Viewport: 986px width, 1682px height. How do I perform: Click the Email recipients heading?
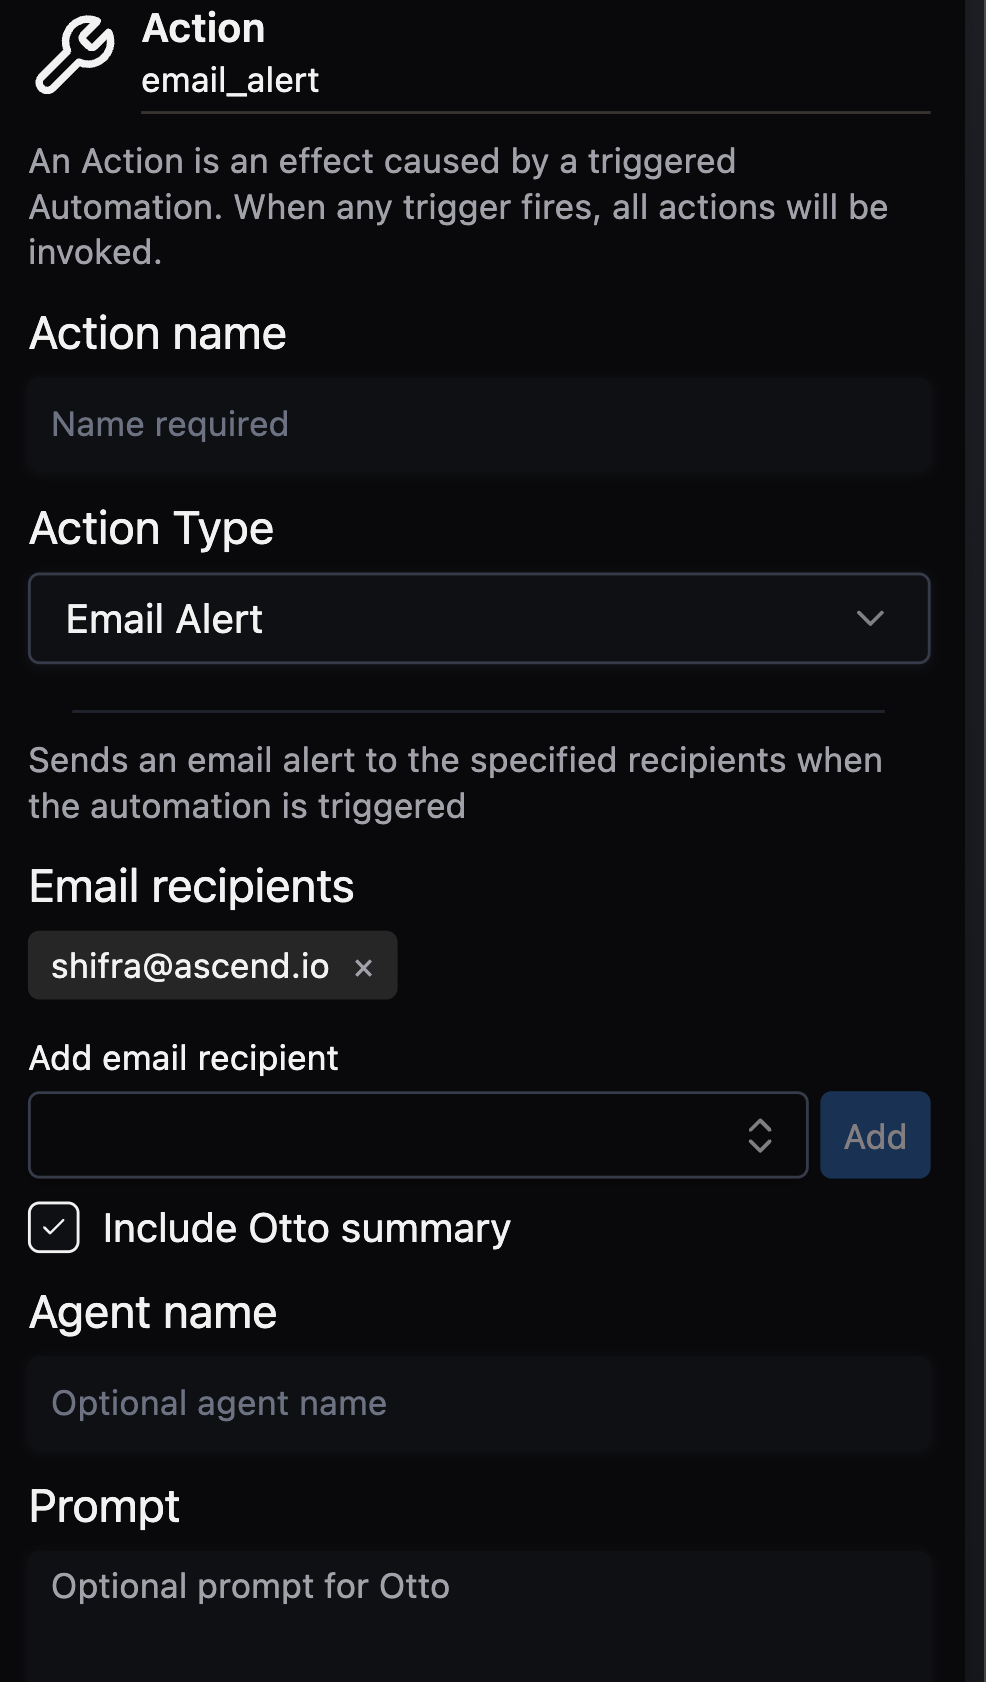[x=191, y=886]
